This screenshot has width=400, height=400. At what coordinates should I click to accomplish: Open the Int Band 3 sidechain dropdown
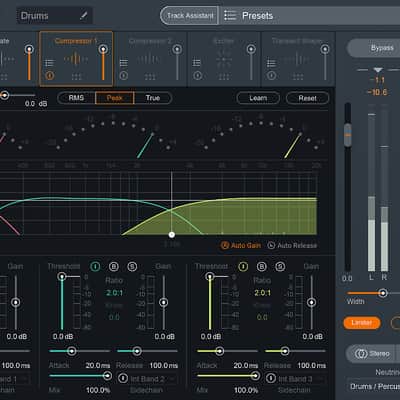[301, 379]
